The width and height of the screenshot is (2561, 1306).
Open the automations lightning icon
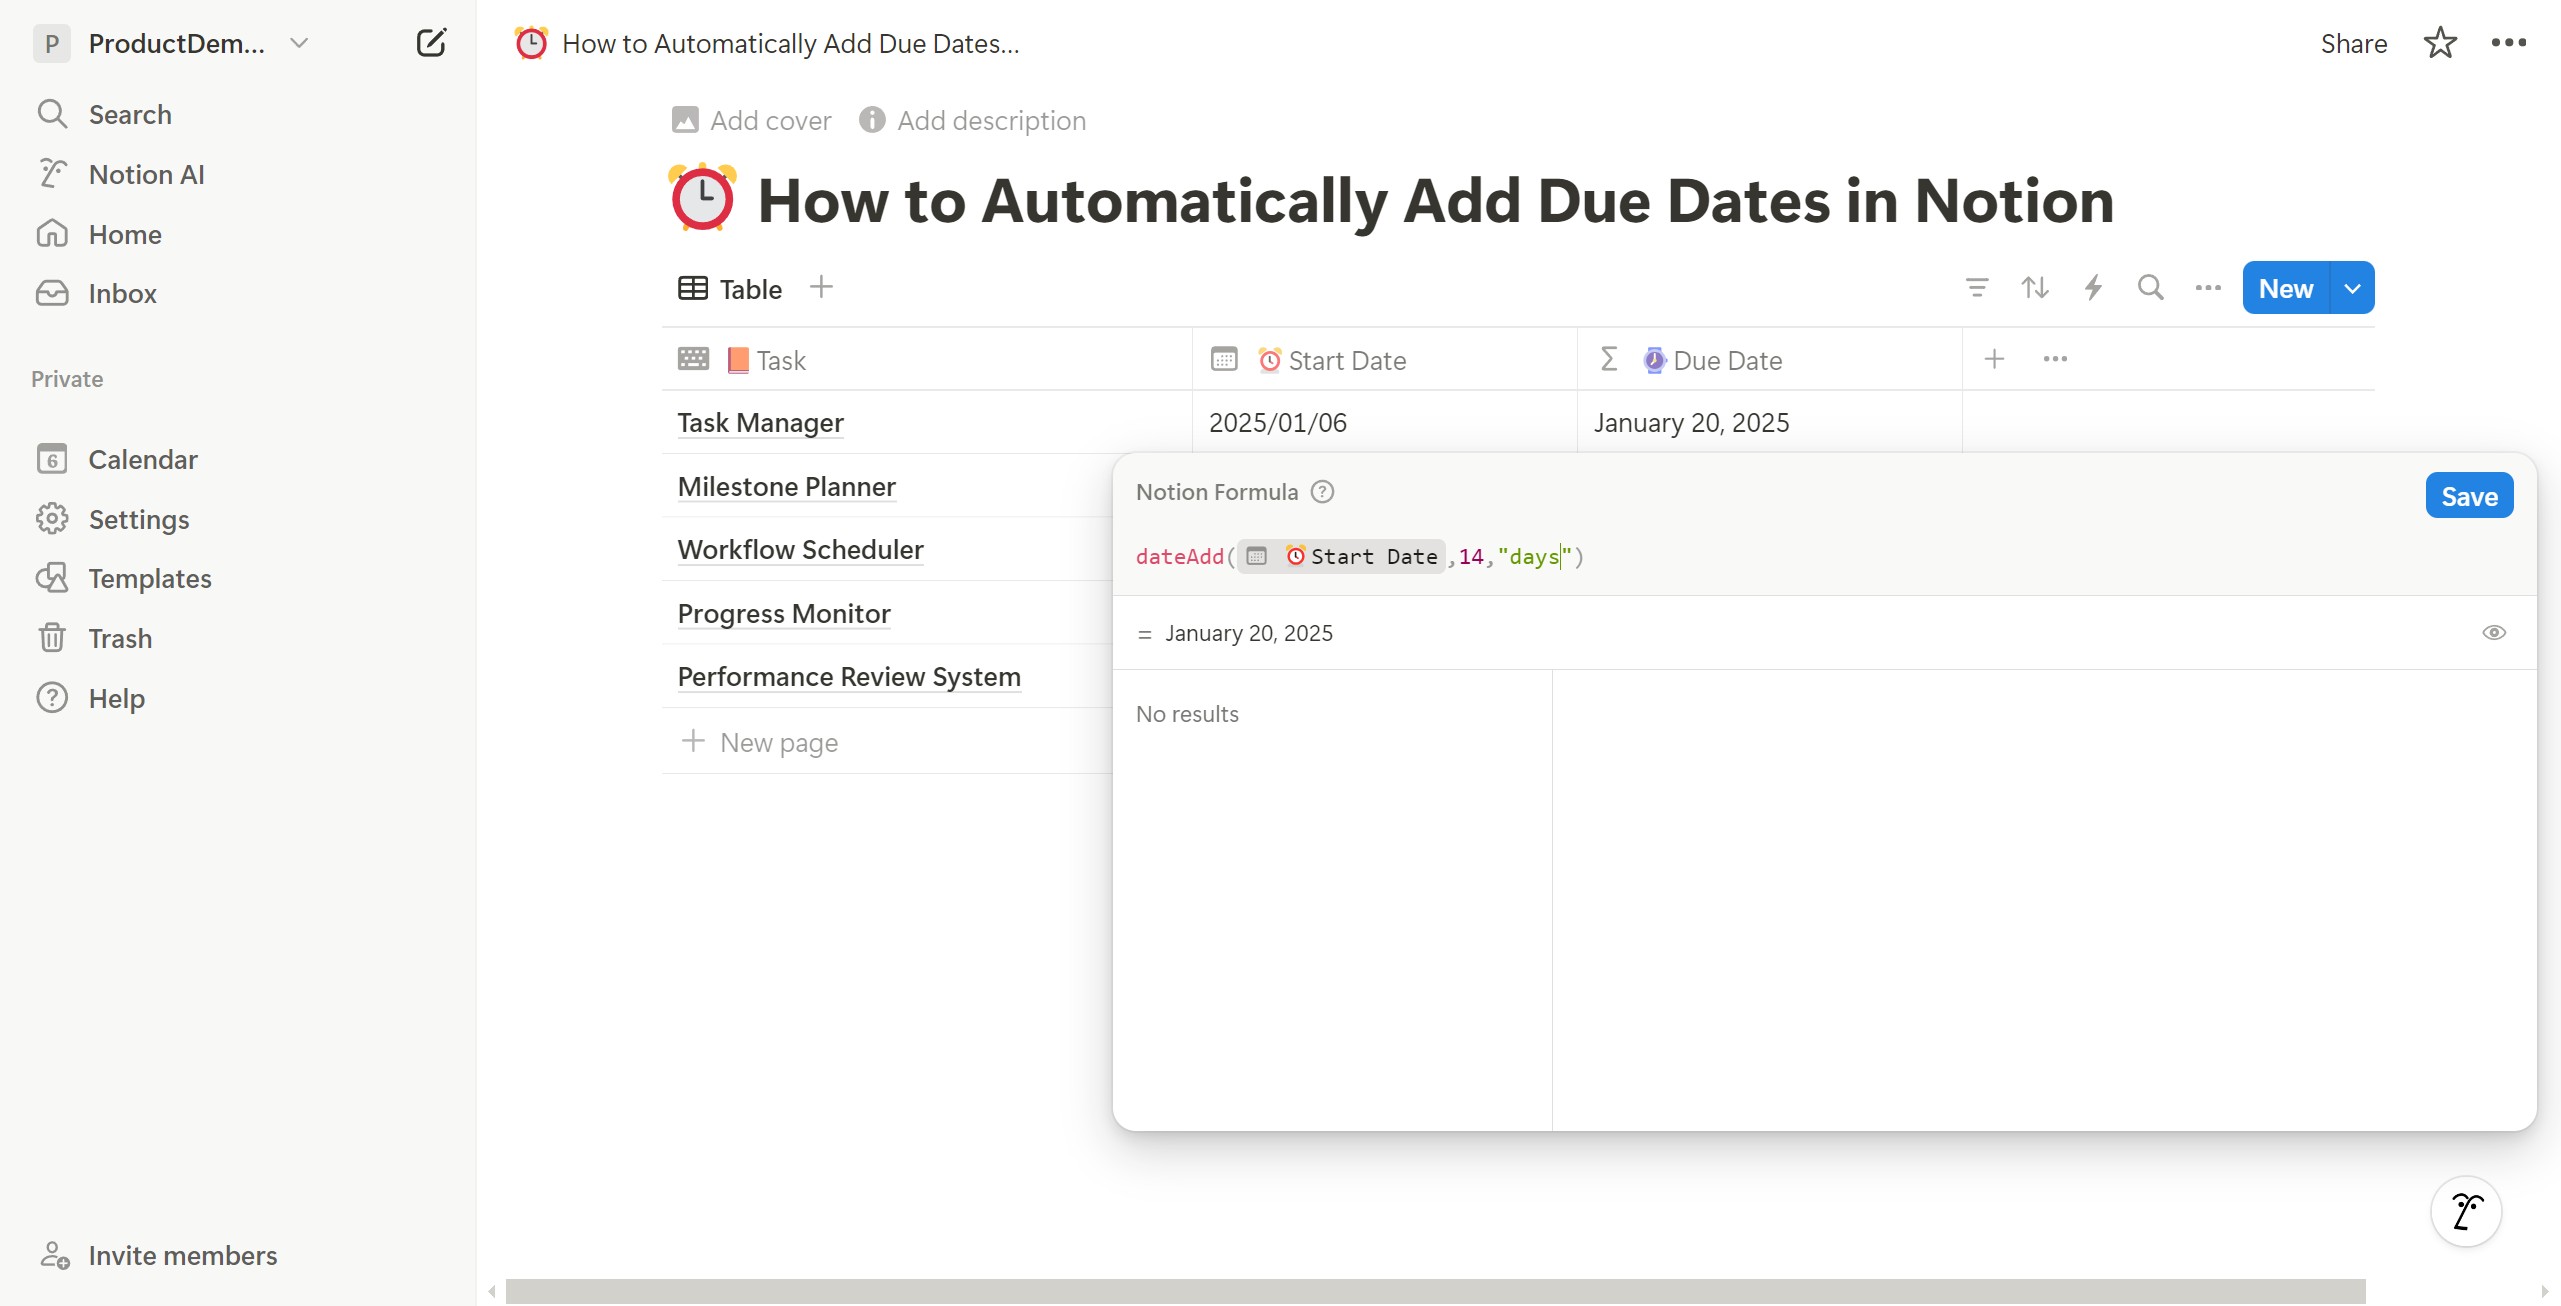[x=2092, y=288]
